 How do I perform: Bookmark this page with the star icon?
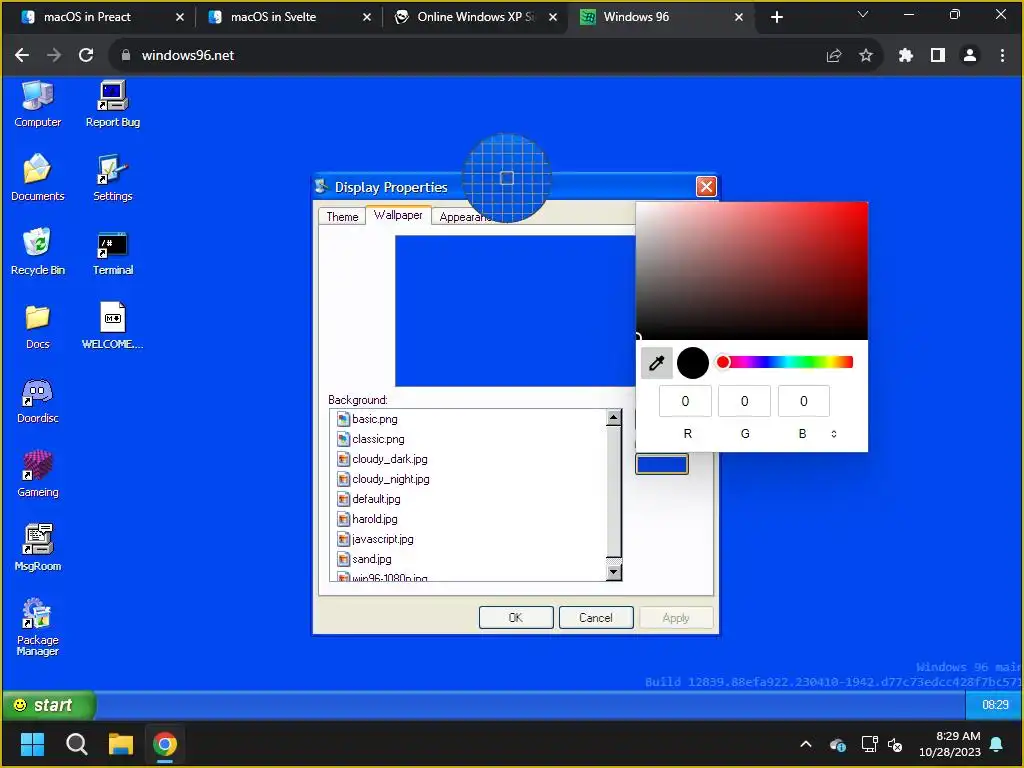[x=865, y=56]
